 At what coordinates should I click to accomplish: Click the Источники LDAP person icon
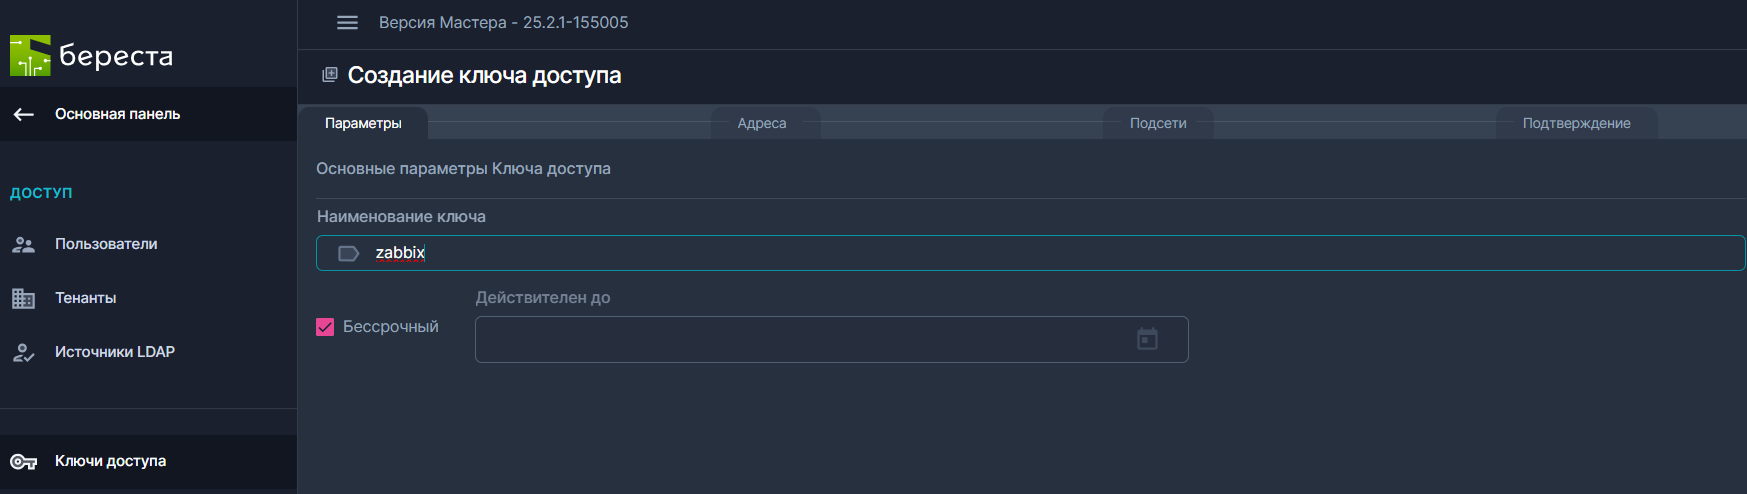23,353
